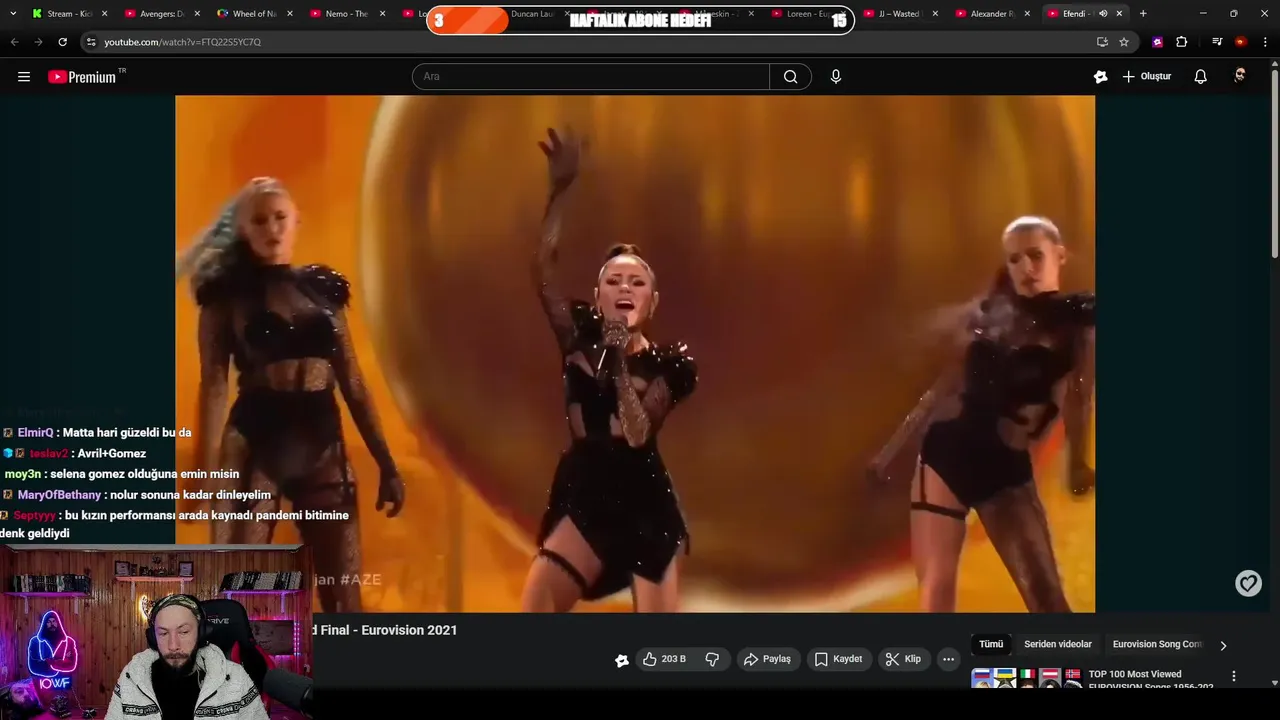Click the 203 B like count
The height and width of the screenshot is (720, 1280).
click(x=674, y=659)
